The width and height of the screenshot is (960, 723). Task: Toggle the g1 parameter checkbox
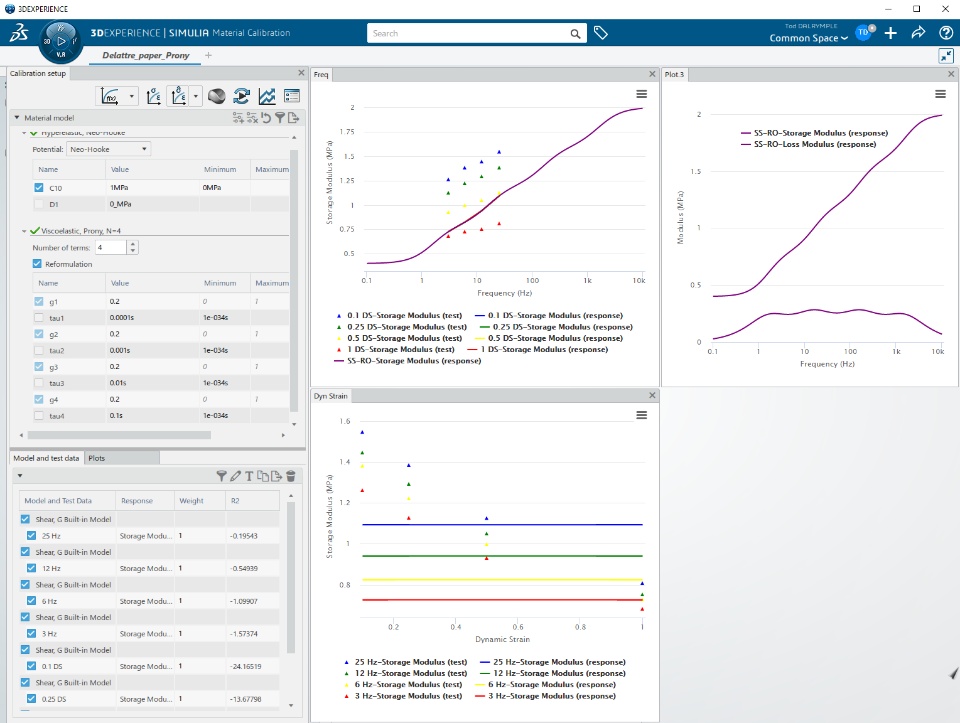pyautogui.click(x=39, y=301)
